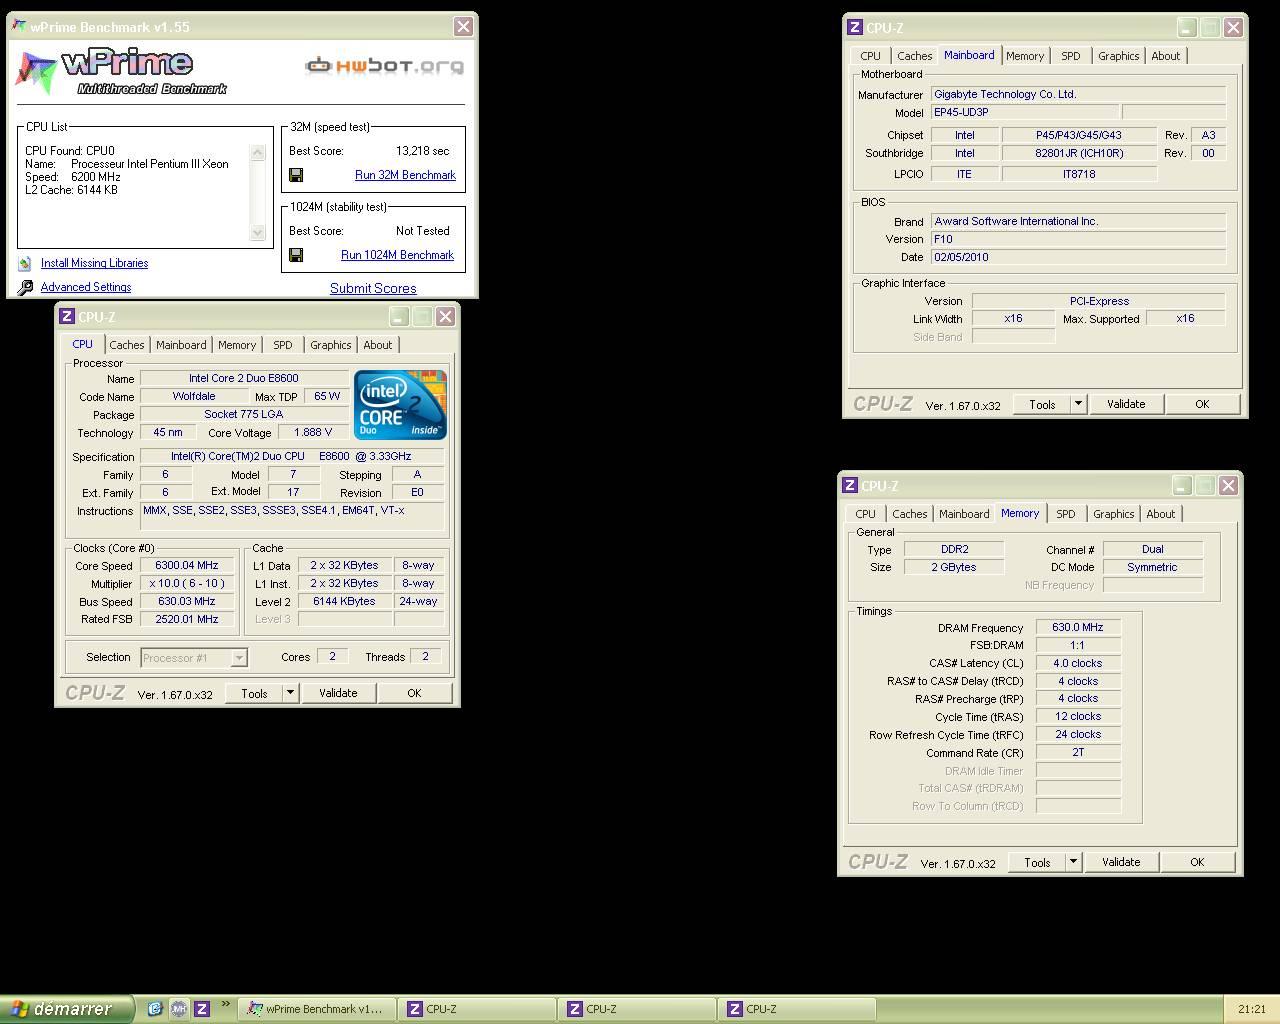Select the BIOS Date value 02/05/2010
The width and height of the screenshot is (1280, 1024).
pos(1078,257)
